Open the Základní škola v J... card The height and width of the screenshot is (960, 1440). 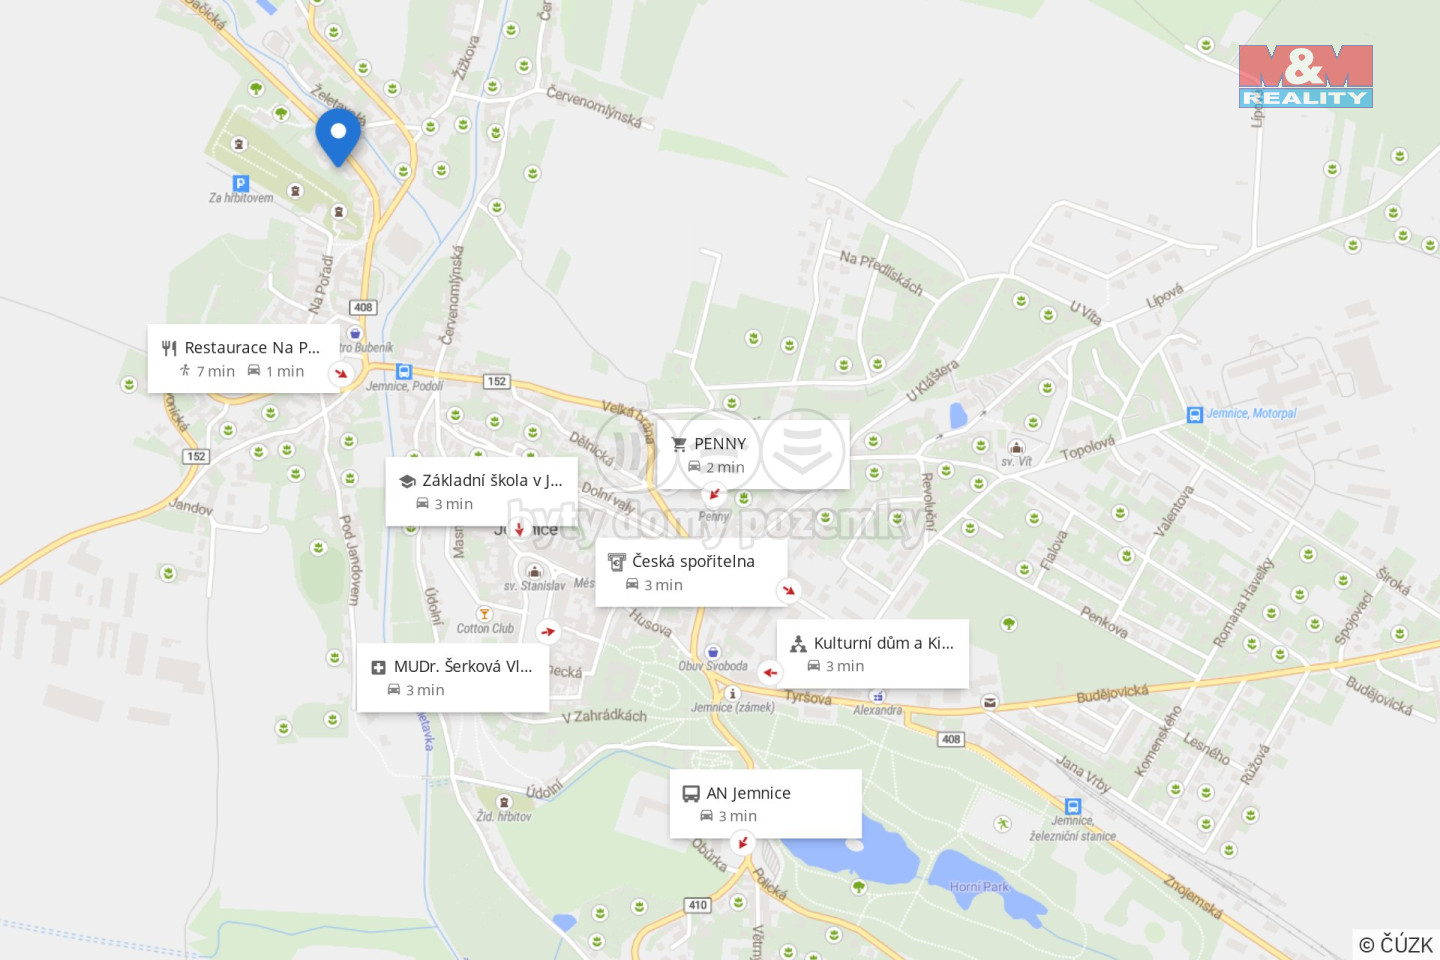[482, 491]
